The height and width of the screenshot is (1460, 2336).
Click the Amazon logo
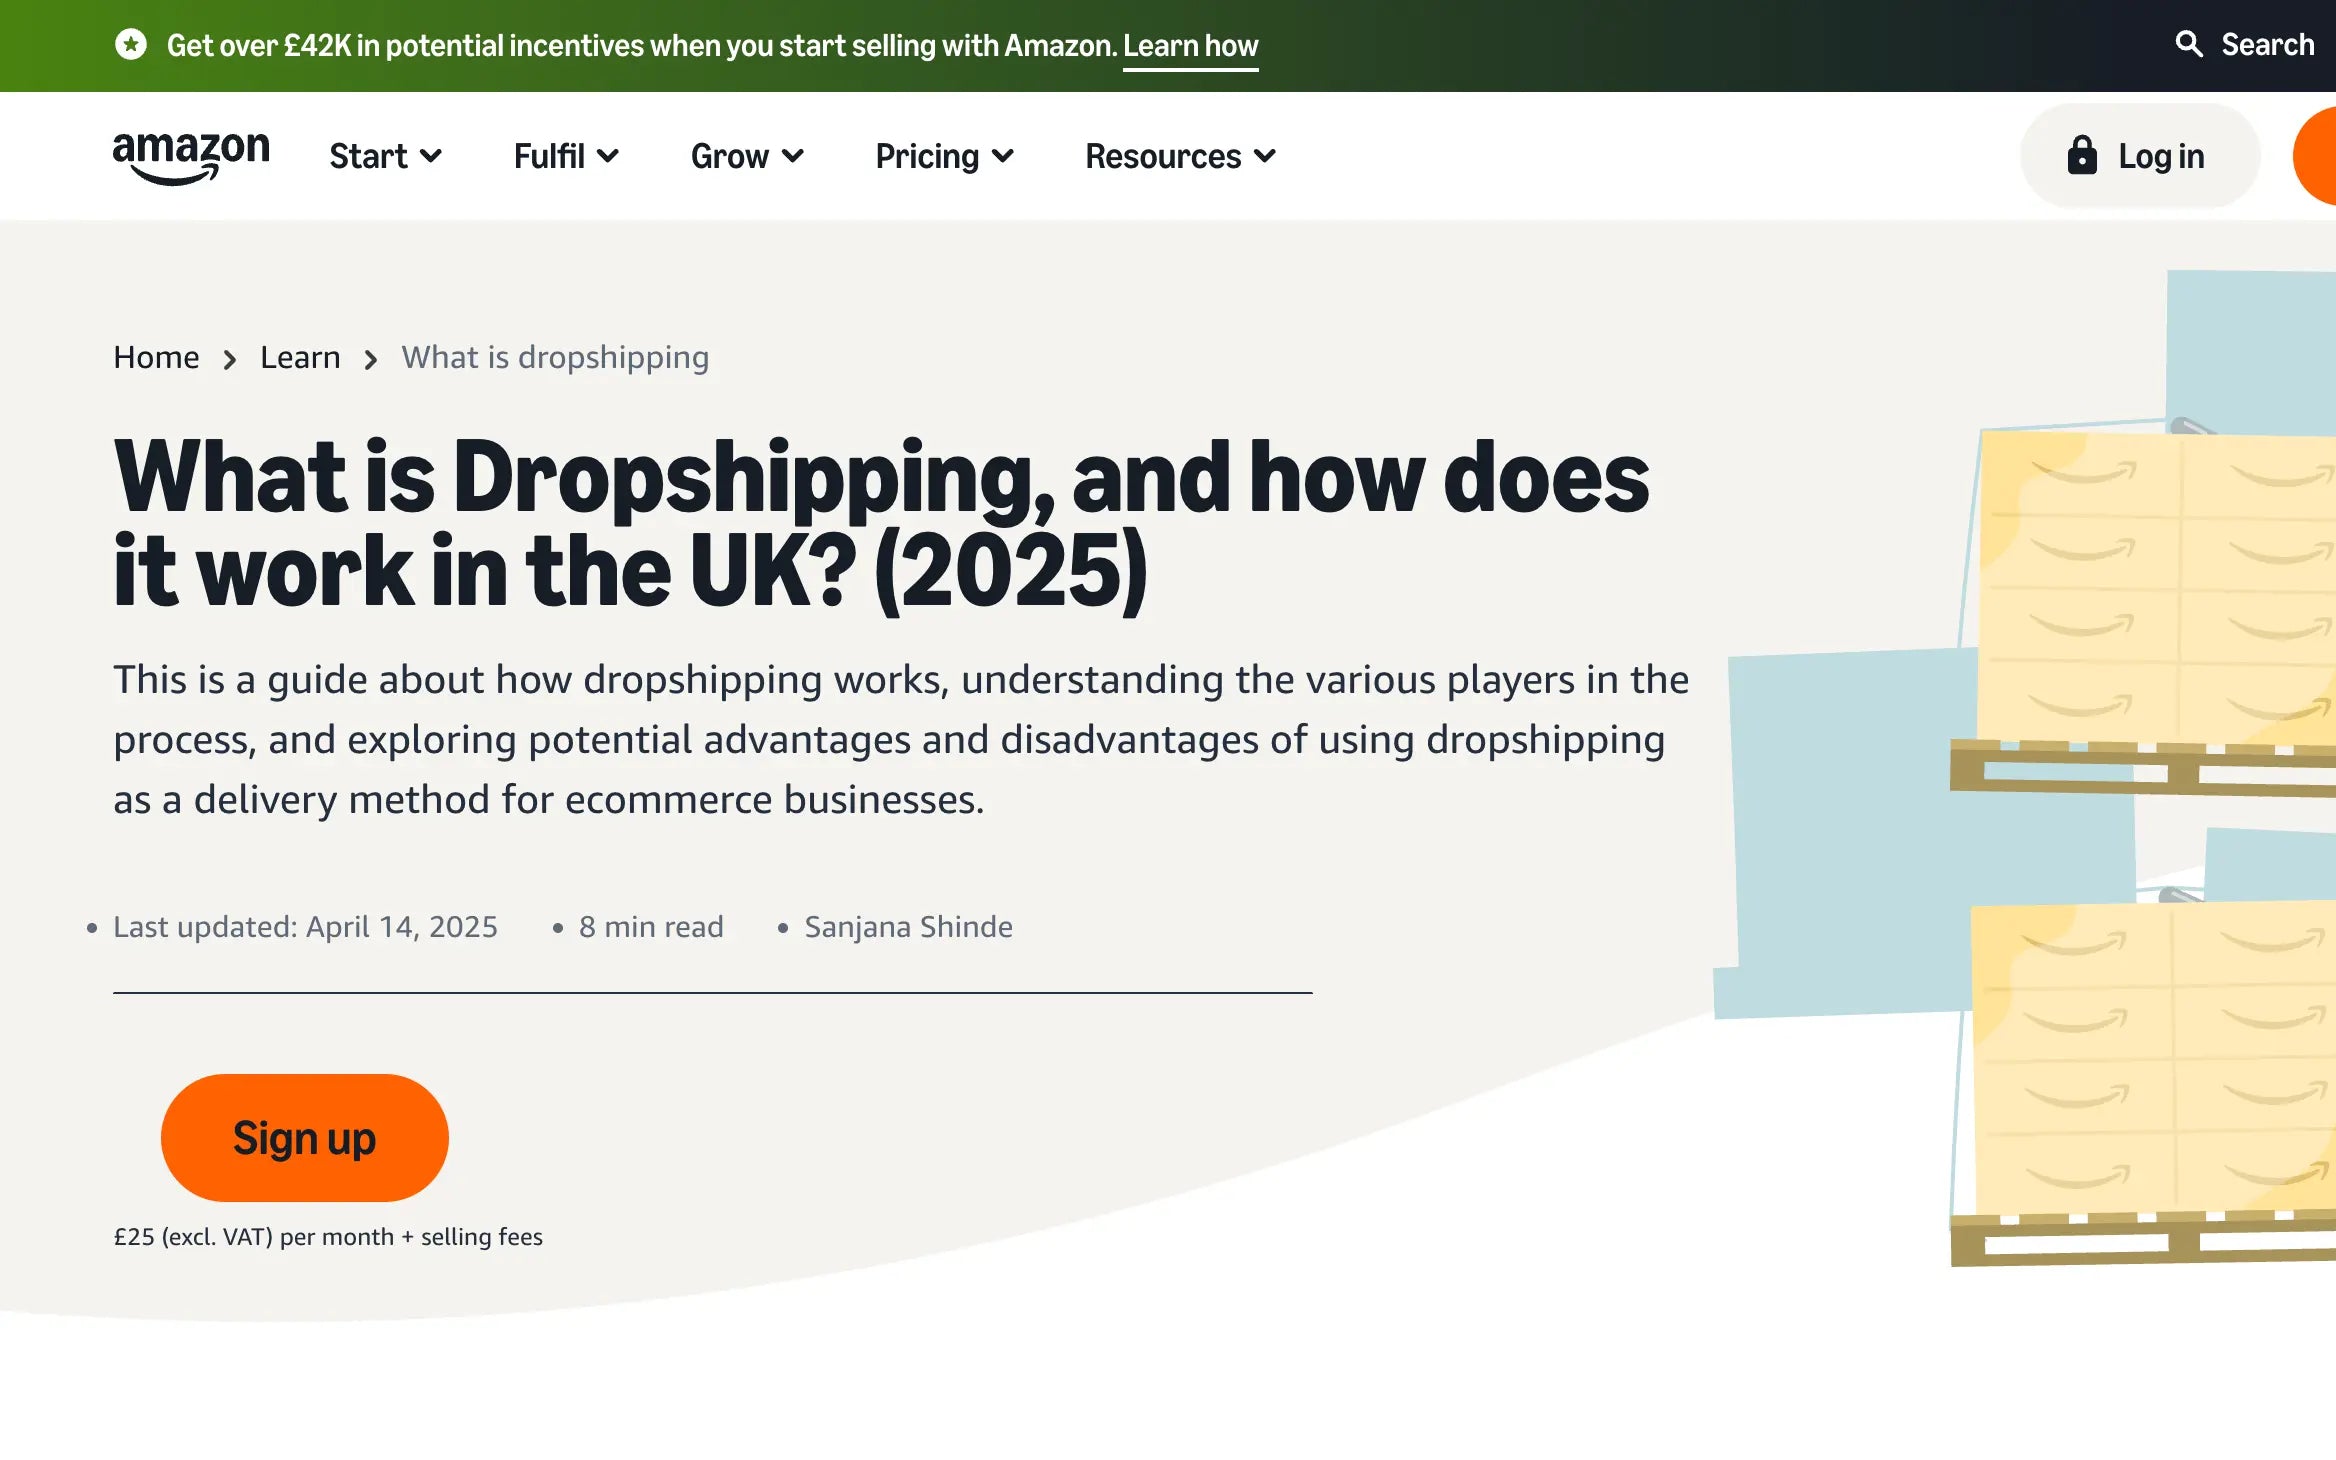coord(191,156)
